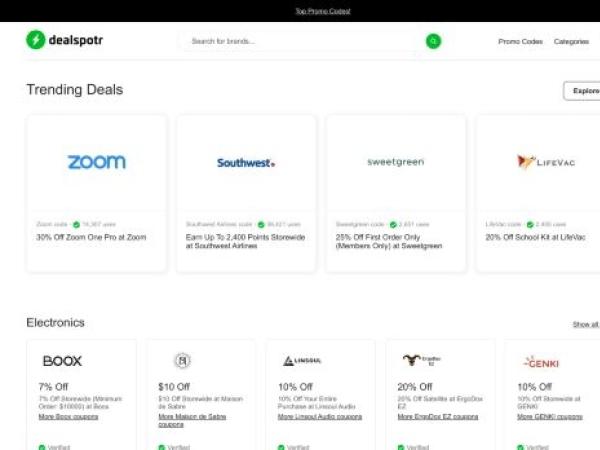Image resolution: width=600 pixels, height=450 pixels.
Task: Click the verified checkmark beside Southwest Airlines code
Action: (x=261, y=225)
